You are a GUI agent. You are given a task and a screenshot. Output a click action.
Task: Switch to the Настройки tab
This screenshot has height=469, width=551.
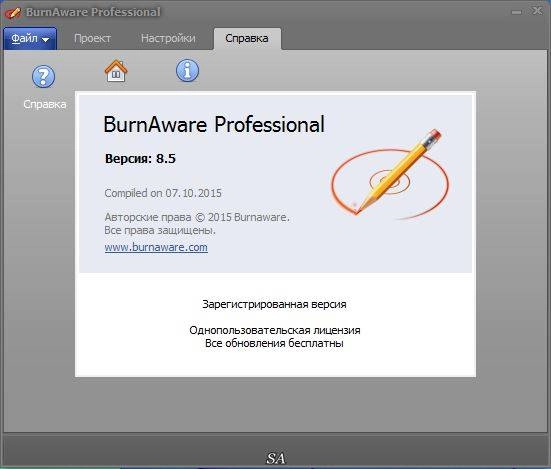click(x=168, y=38)
